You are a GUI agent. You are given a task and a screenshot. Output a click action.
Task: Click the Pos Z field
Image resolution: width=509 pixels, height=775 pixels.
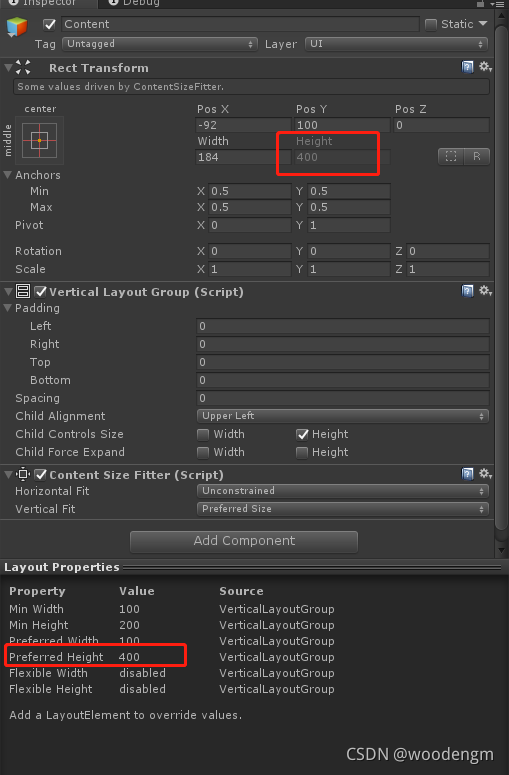[441, 125]
